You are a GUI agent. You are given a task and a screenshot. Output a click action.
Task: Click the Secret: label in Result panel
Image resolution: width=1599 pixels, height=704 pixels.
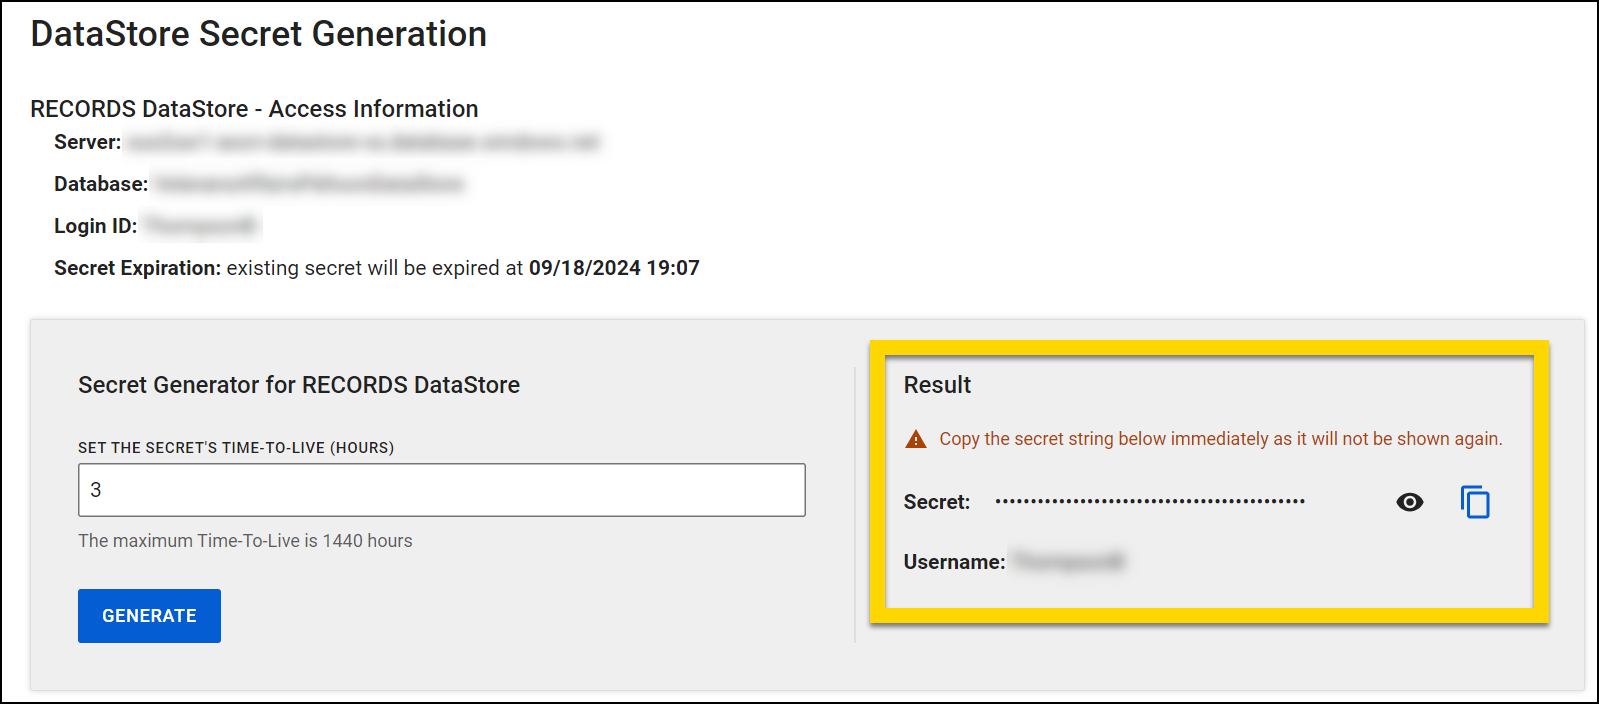tap(936, 502)
